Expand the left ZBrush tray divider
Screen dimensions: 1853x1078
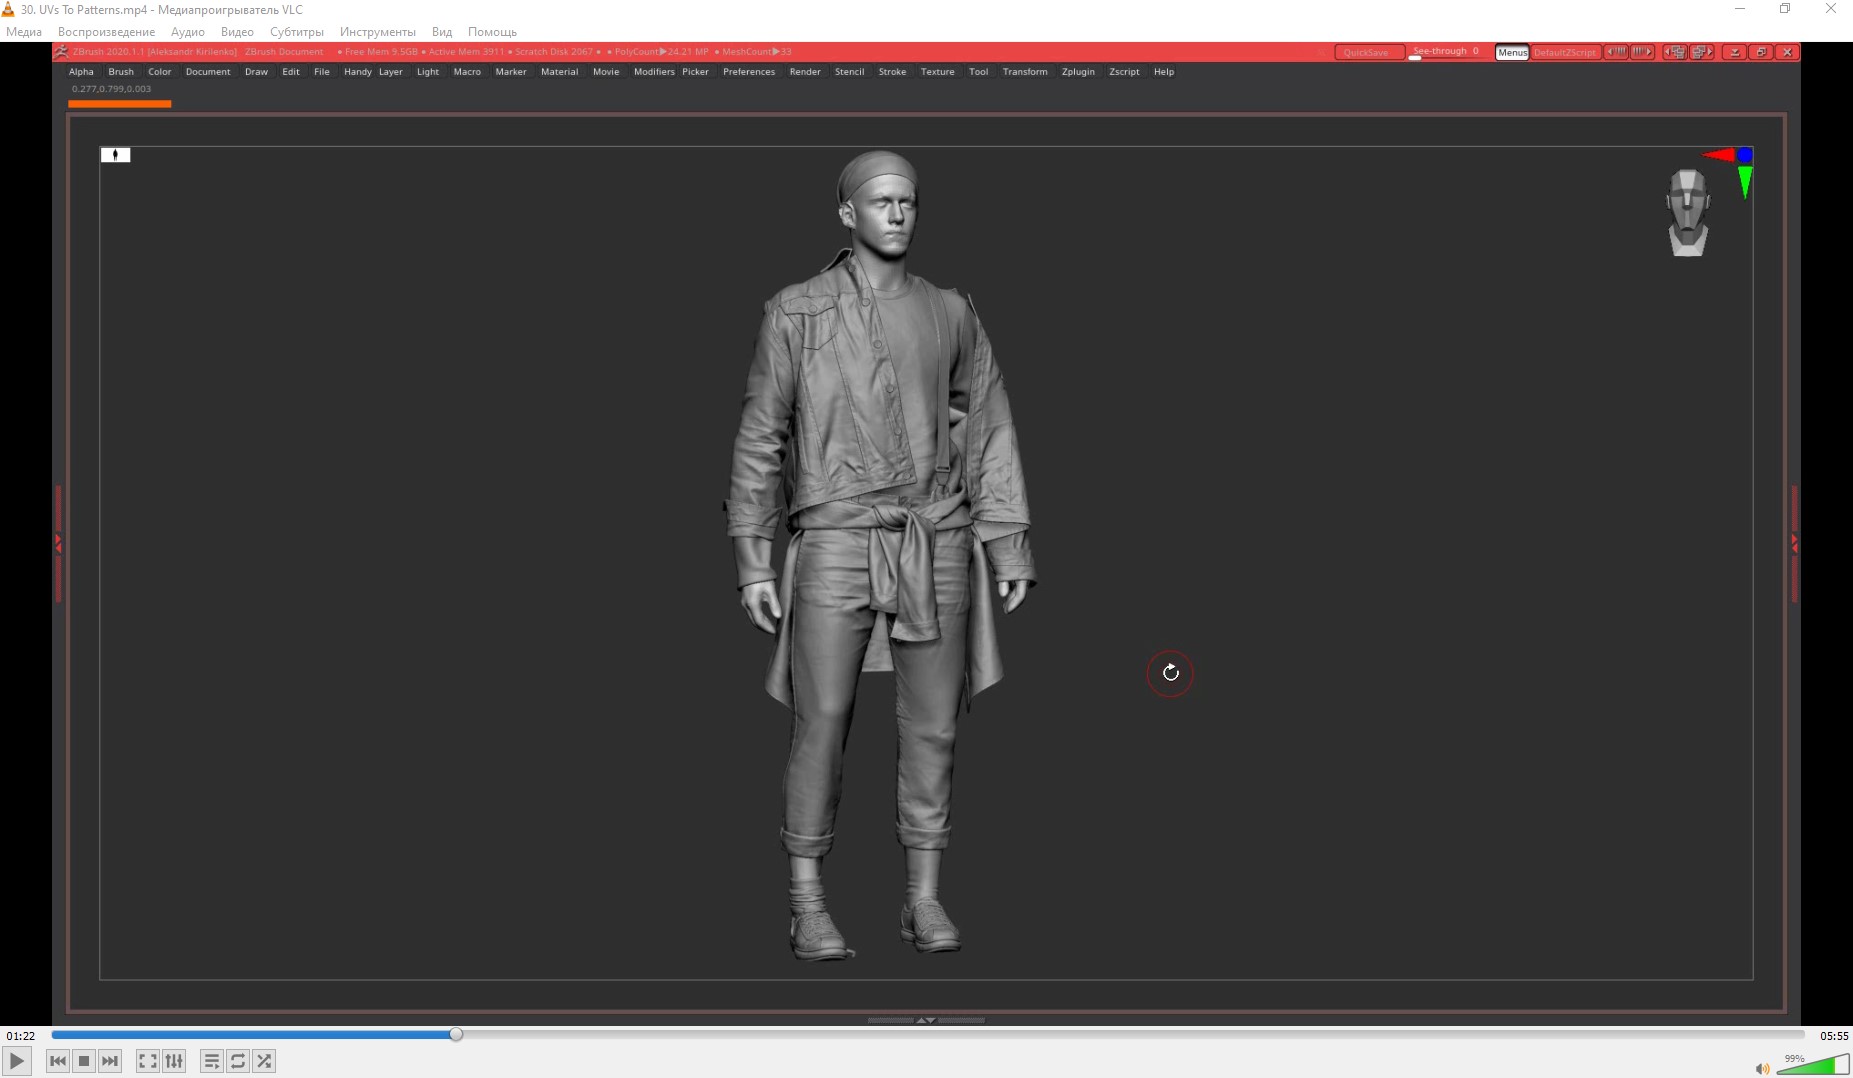click(x=58, y=543)
